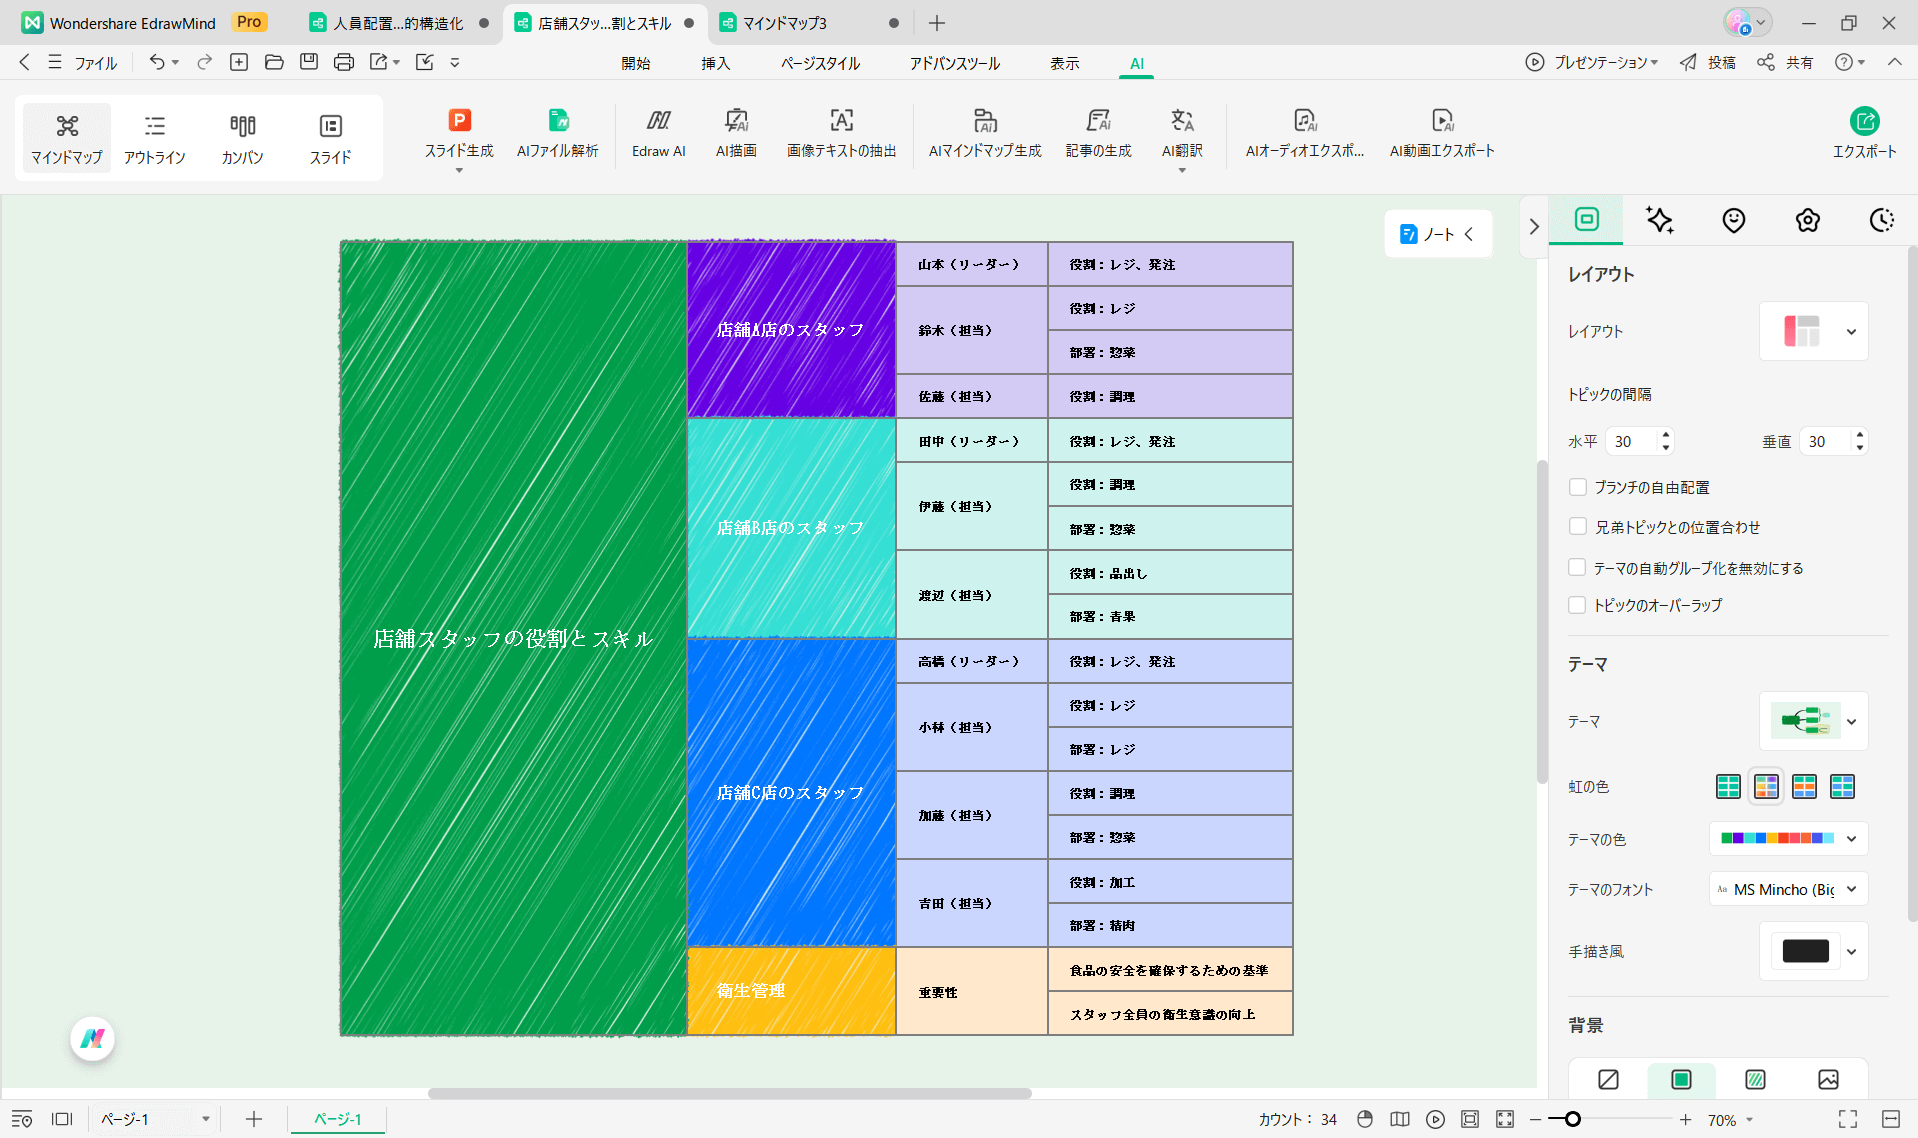The width and height of the screenshot is (1918, 1138).
Task: Switch to the マインドマップ3 document tab
Action: [x=785, y=23]
